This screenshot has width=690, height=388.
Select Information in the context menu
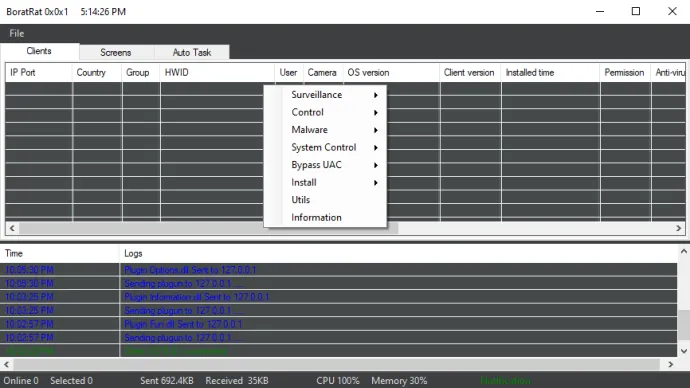pyautogui.click(x=325, y=217)
